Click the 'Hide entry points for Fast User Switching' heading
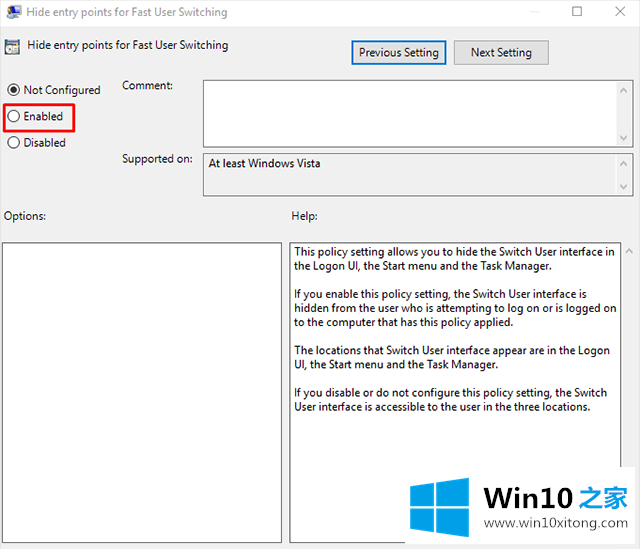This screenshot has width=640, height=549. click(128, 45)
